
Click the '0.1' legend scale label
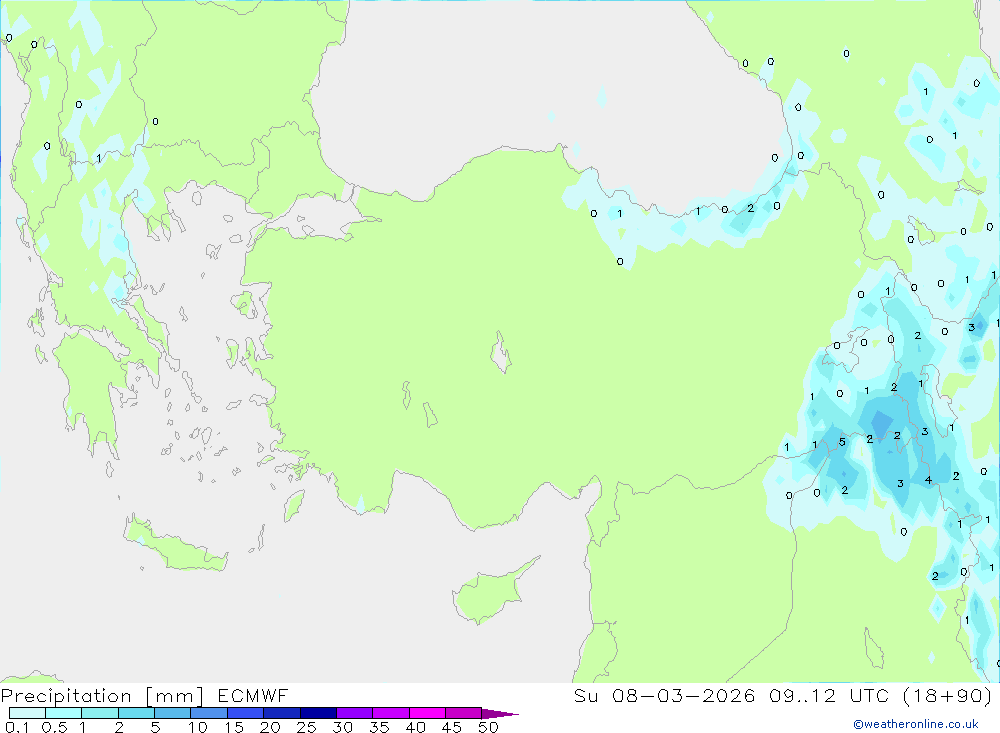[17, 727]
